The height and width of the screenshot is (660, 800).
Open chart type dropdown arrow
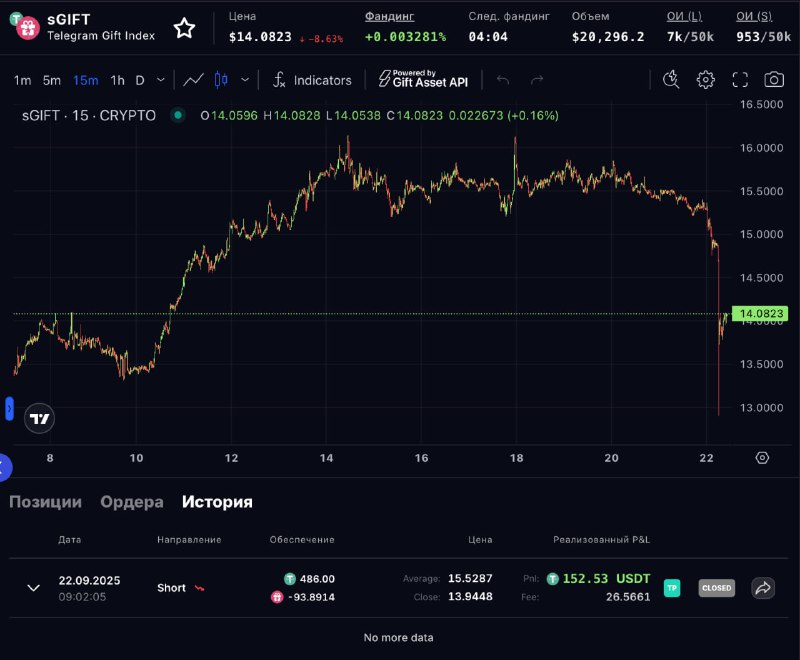(245, 80)
